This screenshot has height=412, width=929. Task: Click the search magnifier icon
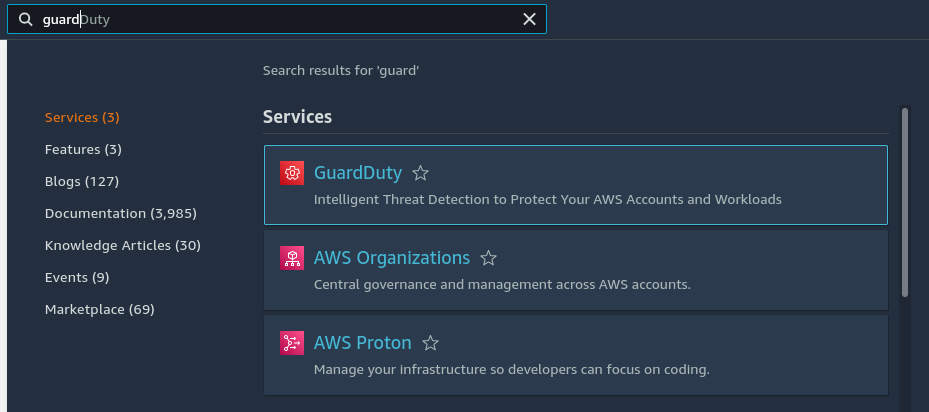pyautogui.click(x=25, y=20)
